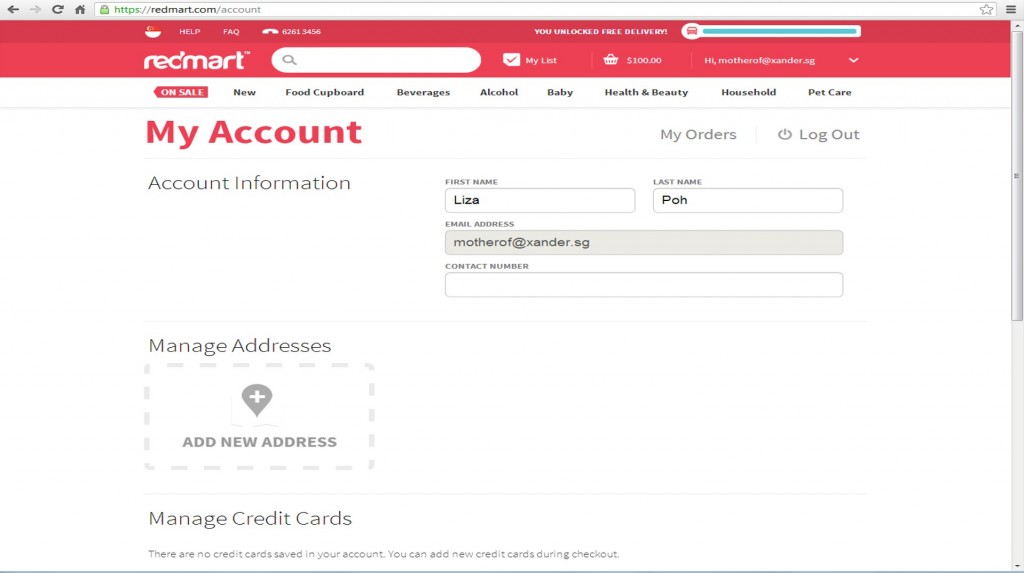Click the redmart logo

point(197,60)
